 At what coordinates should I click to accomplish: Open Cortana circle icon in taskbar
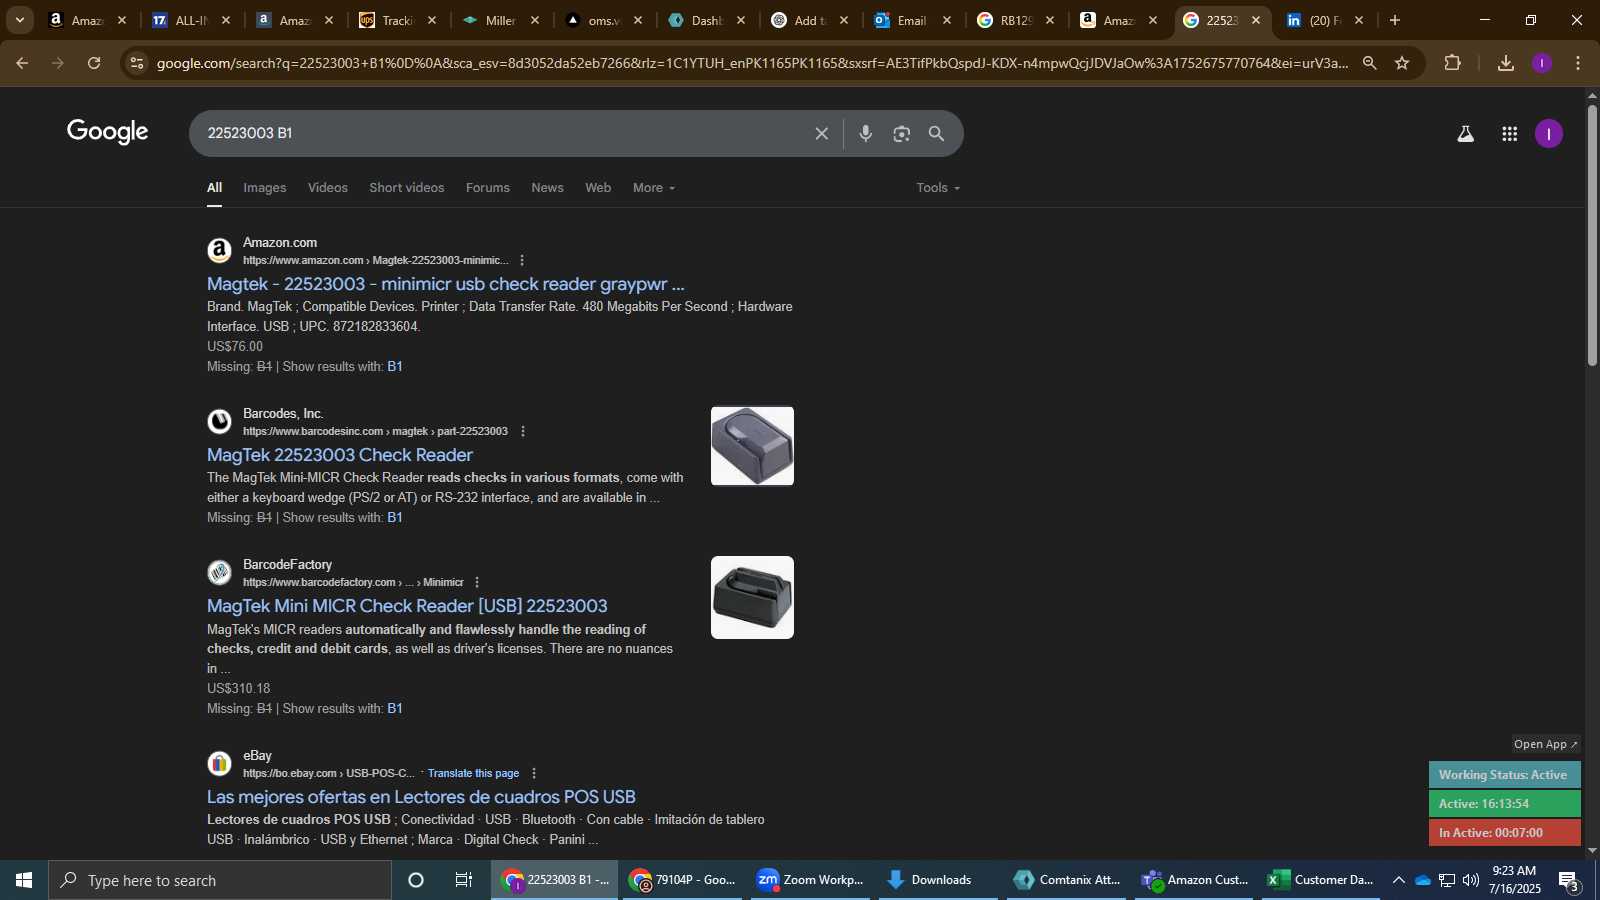coord(416,880)
